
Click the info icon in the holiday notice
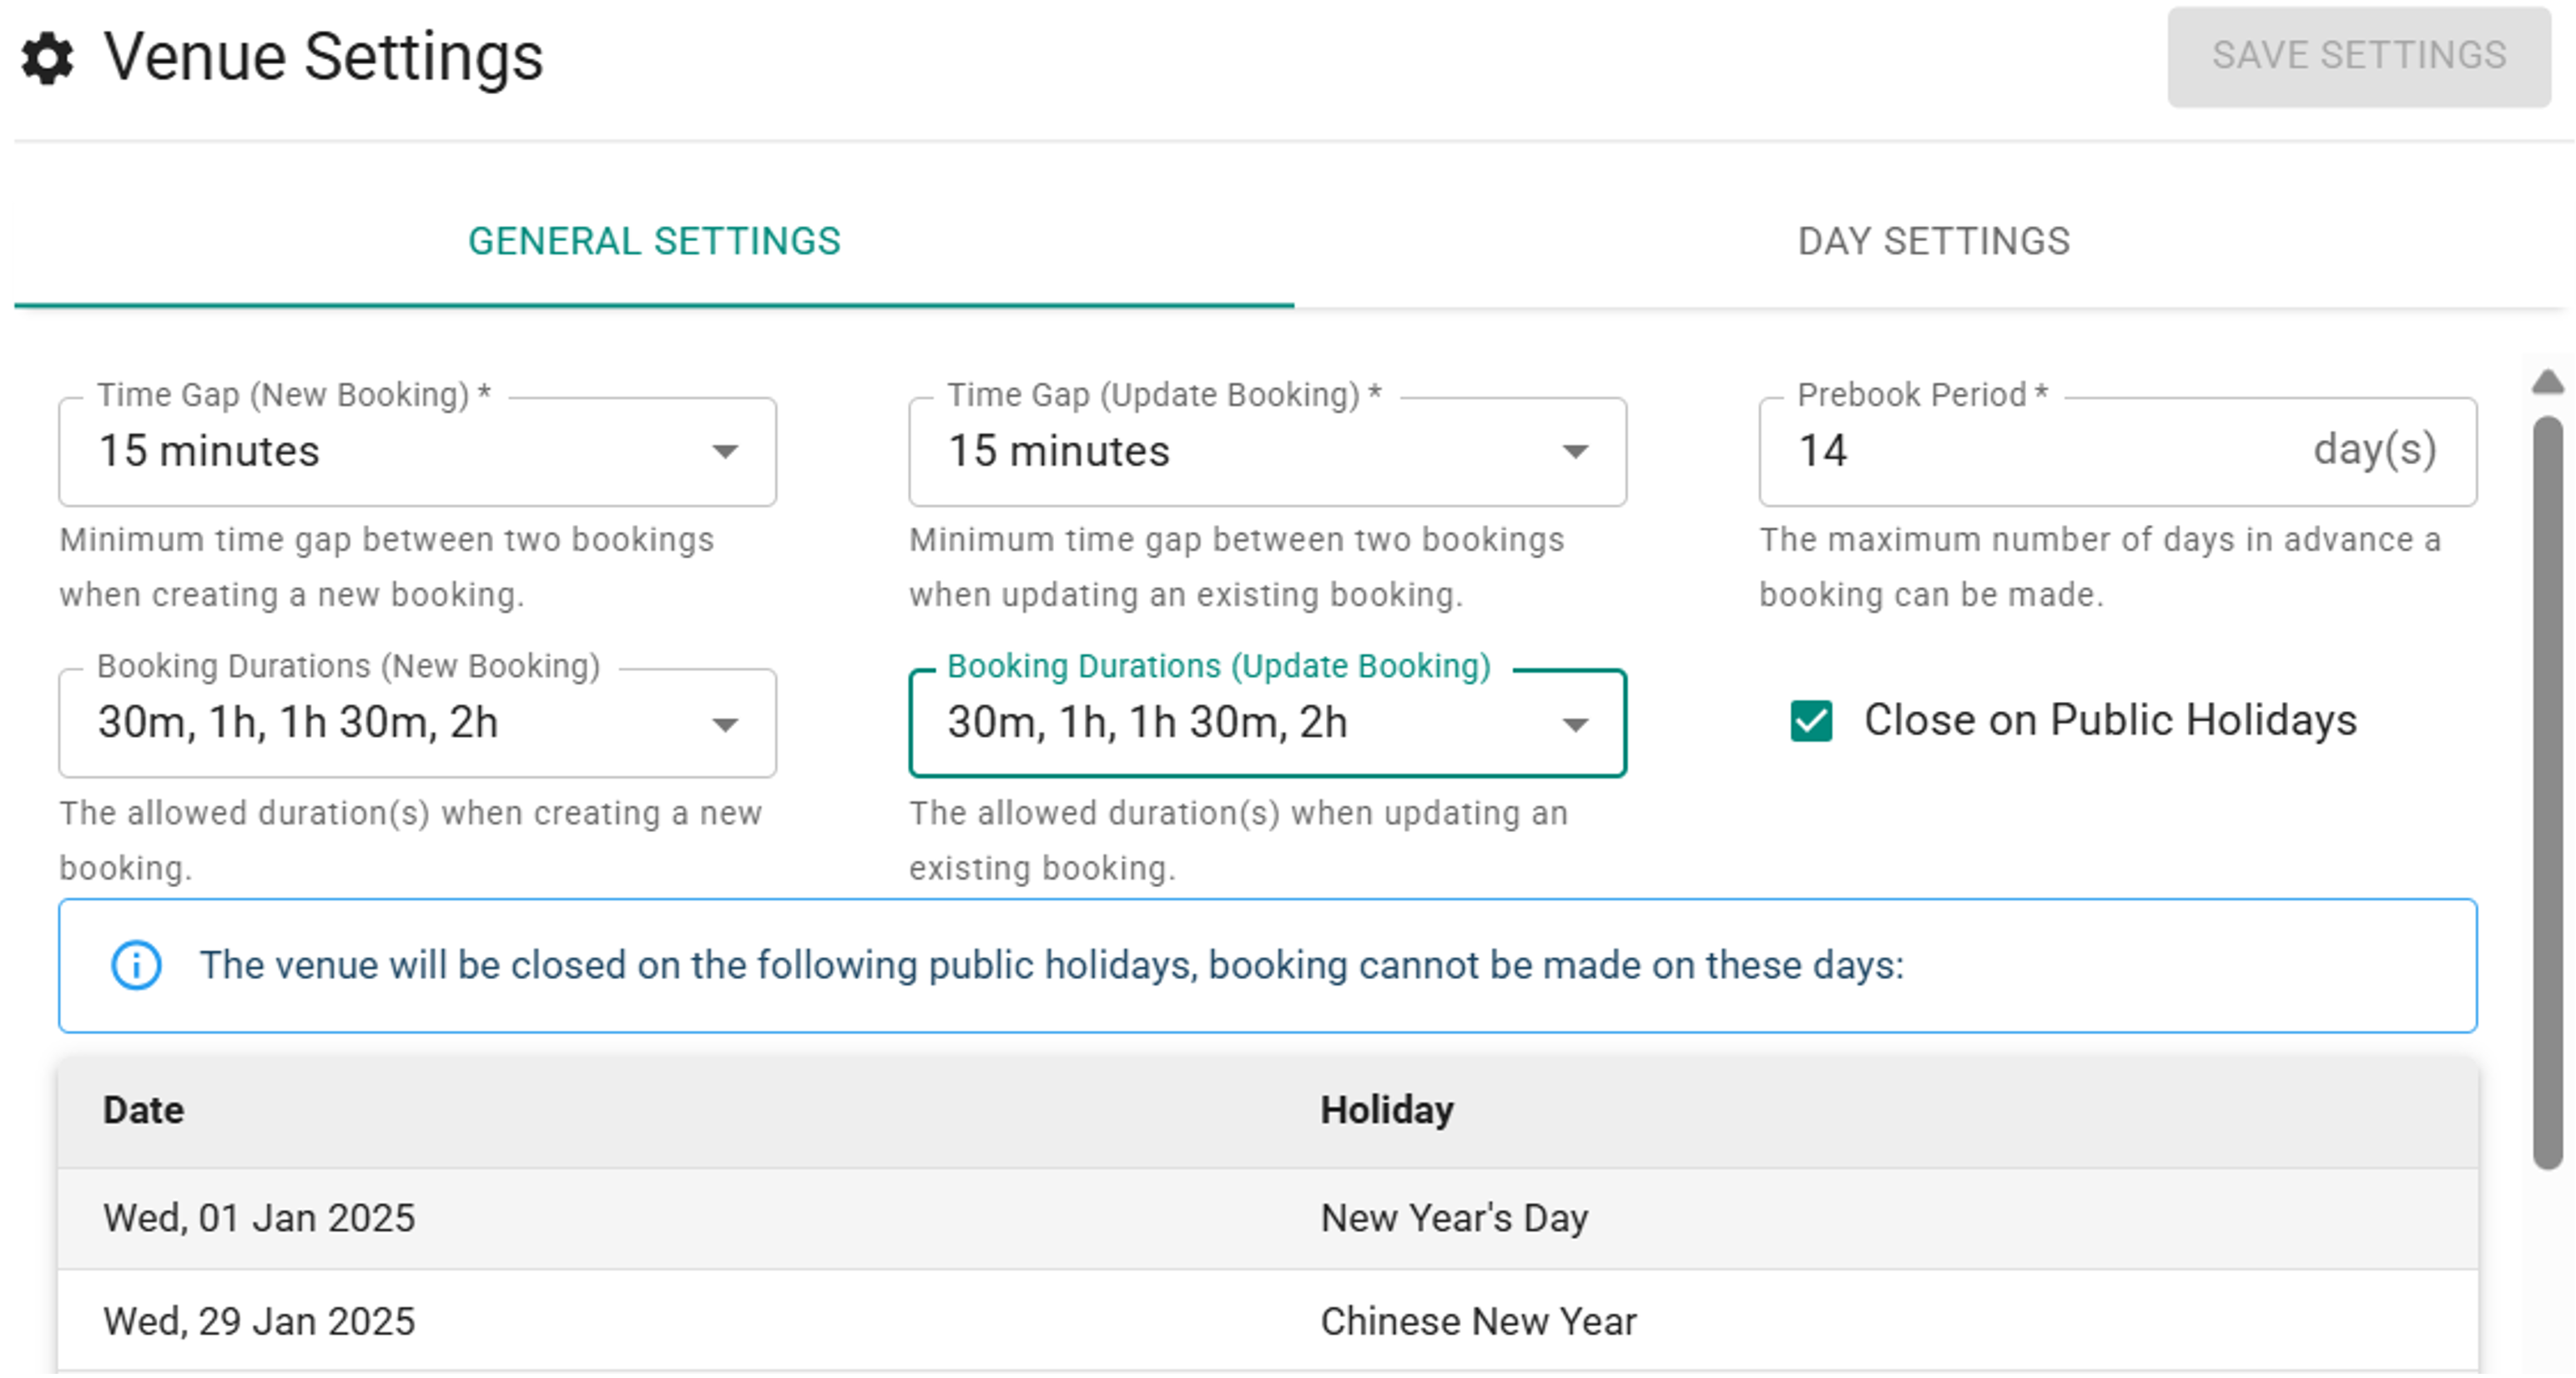coord(136,966)
